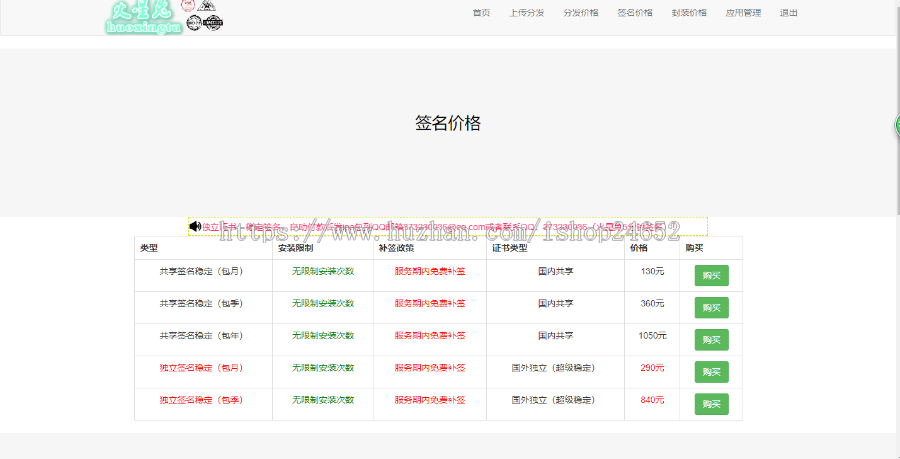Open the 上传分发 navigation item

(527, 13)
